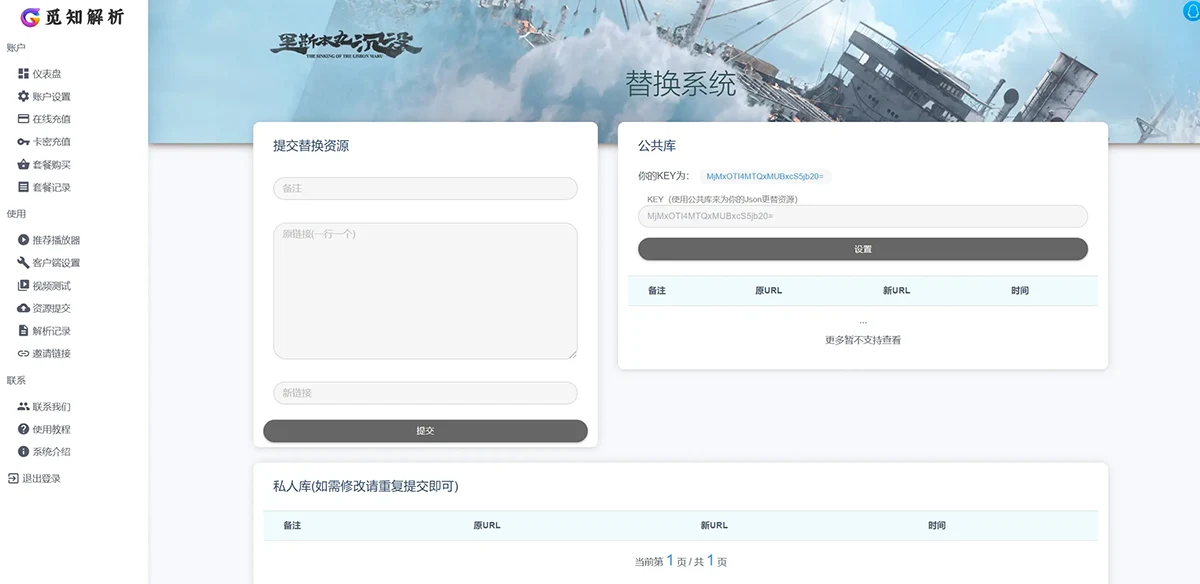Image resolution: width=1200 pixels, height=584 pixels.
Task: Click the 设置 button in 公共库
Action: click(862, 249)
